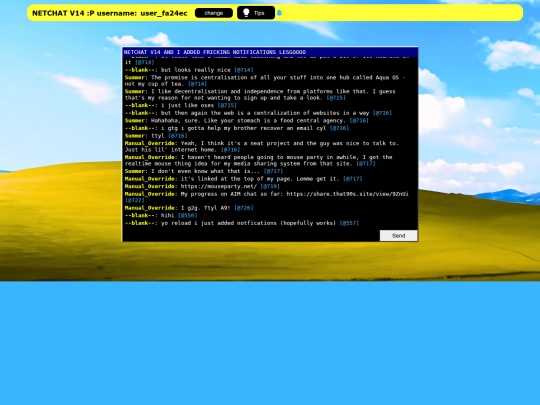Image resolution: width=540 pixels, height=405 pixels.
Task: Click the notification bell icon
Action: click(x=279, y=13)
